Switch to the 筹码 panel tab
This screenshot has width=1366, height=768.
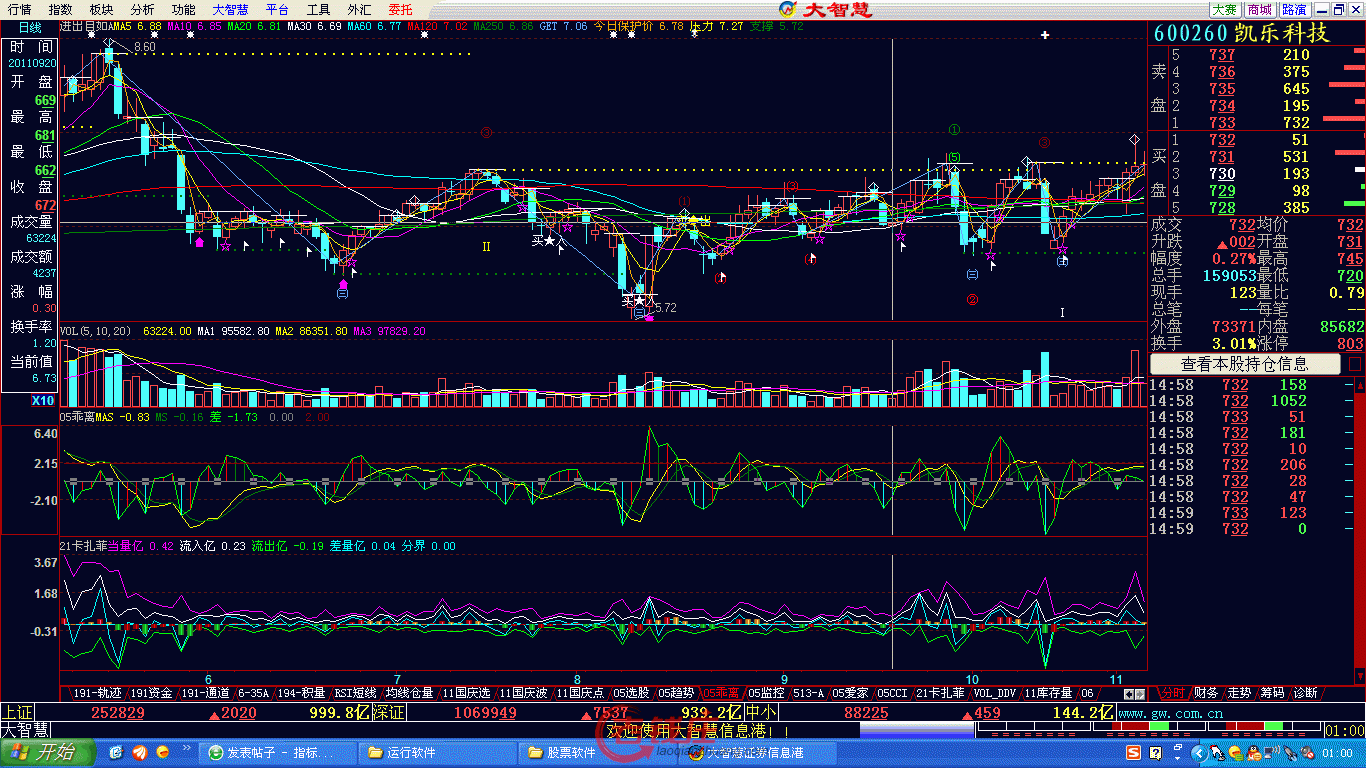(x=1272, y=692)
